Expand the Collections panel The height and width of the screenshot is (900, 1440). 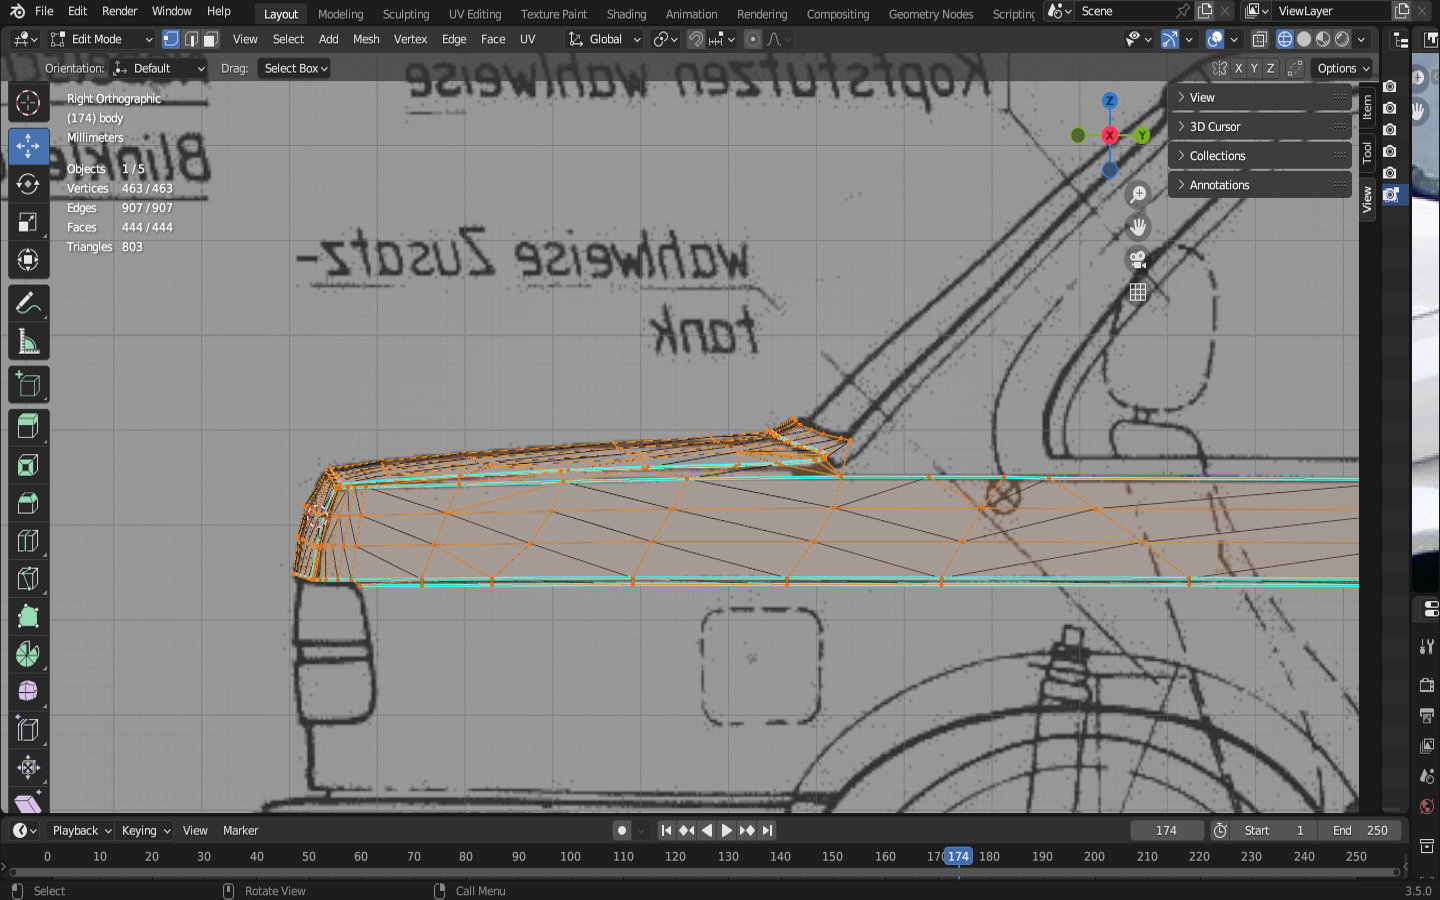coord(1260,156)
